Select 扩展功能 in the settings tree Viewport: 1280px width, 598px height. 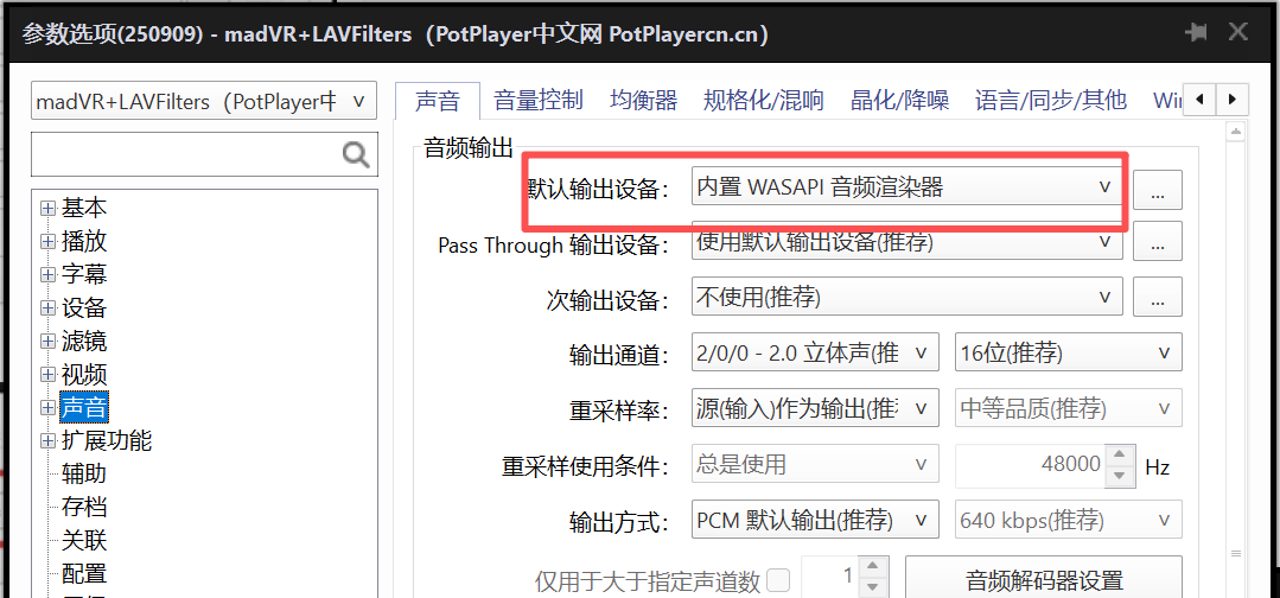point(107,440)
